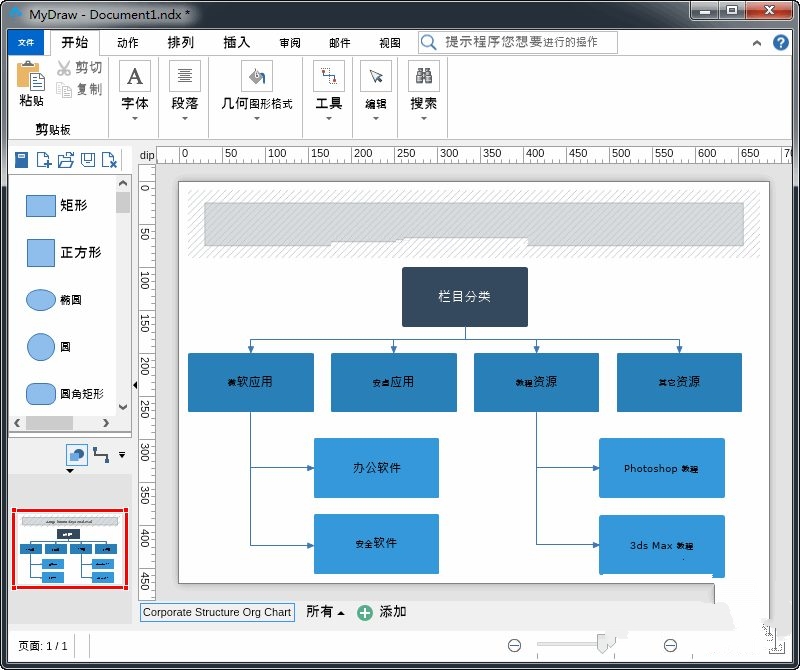Click the open library folder icon
Image resolution: width=800 pixels, height=670 pixels.
pos(65,160)
